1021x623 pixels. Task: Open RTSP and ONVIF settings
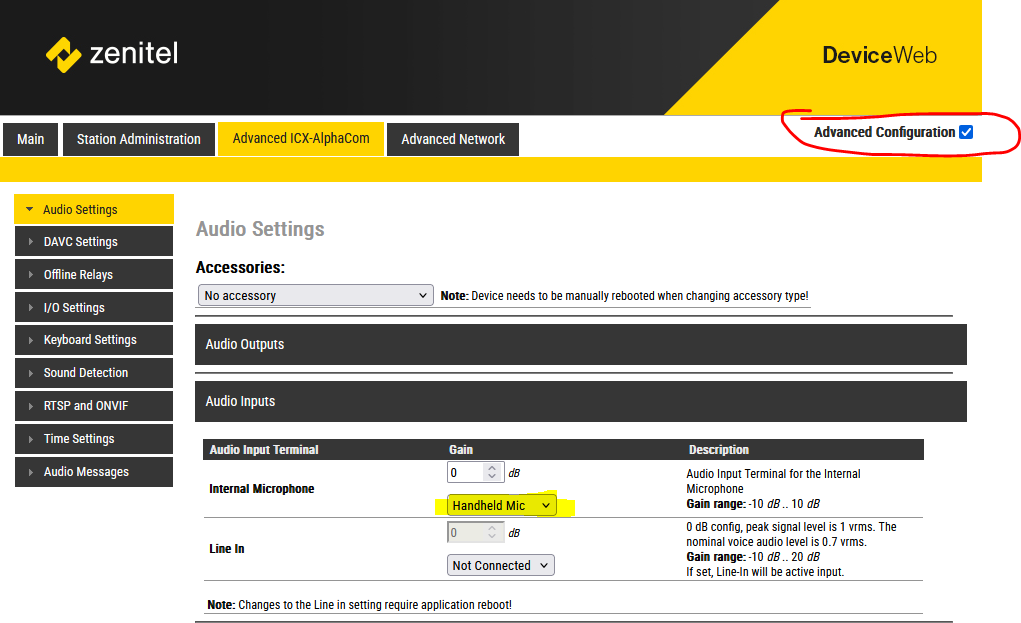point(93,406)
